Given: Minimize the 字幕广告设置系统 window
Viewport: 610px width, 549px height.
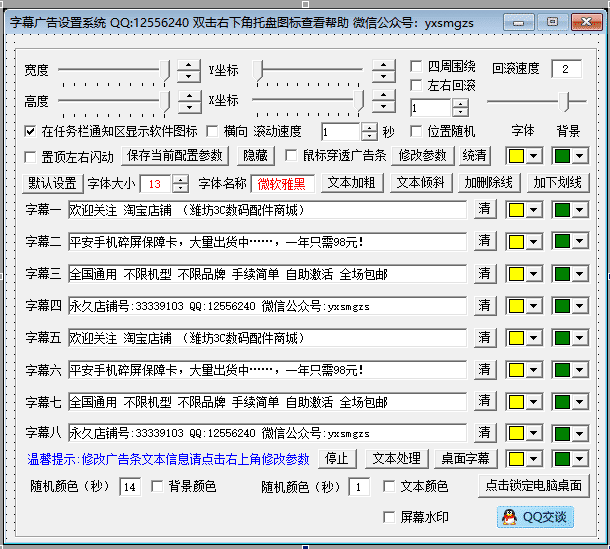Looking at the screenshot, I should point(518,22).
